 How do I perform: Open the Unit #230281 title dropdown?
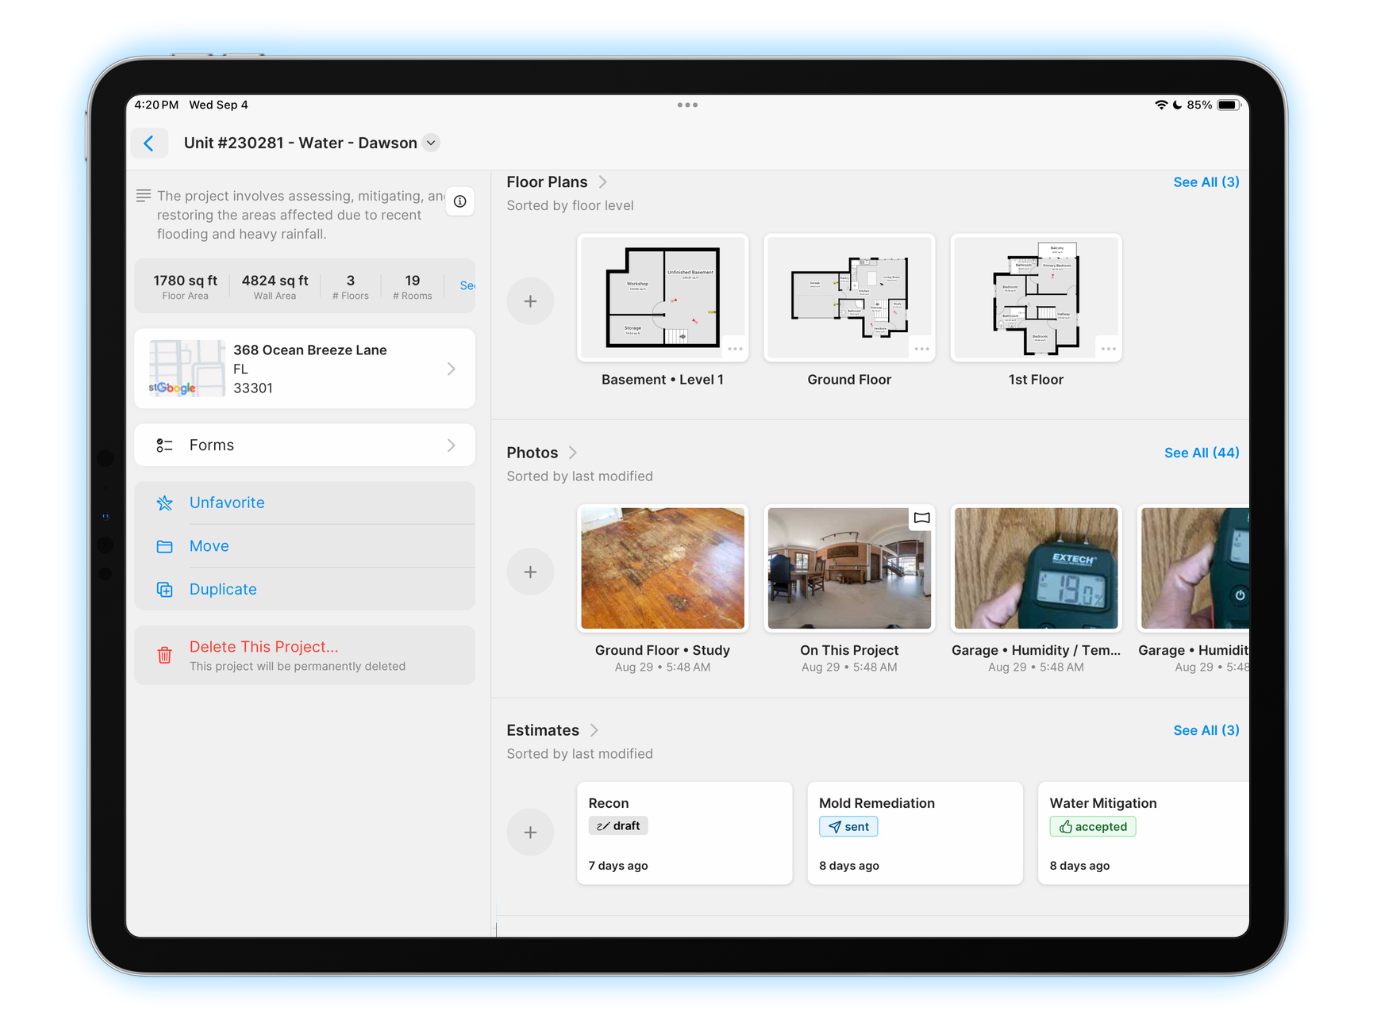point(430,143)
